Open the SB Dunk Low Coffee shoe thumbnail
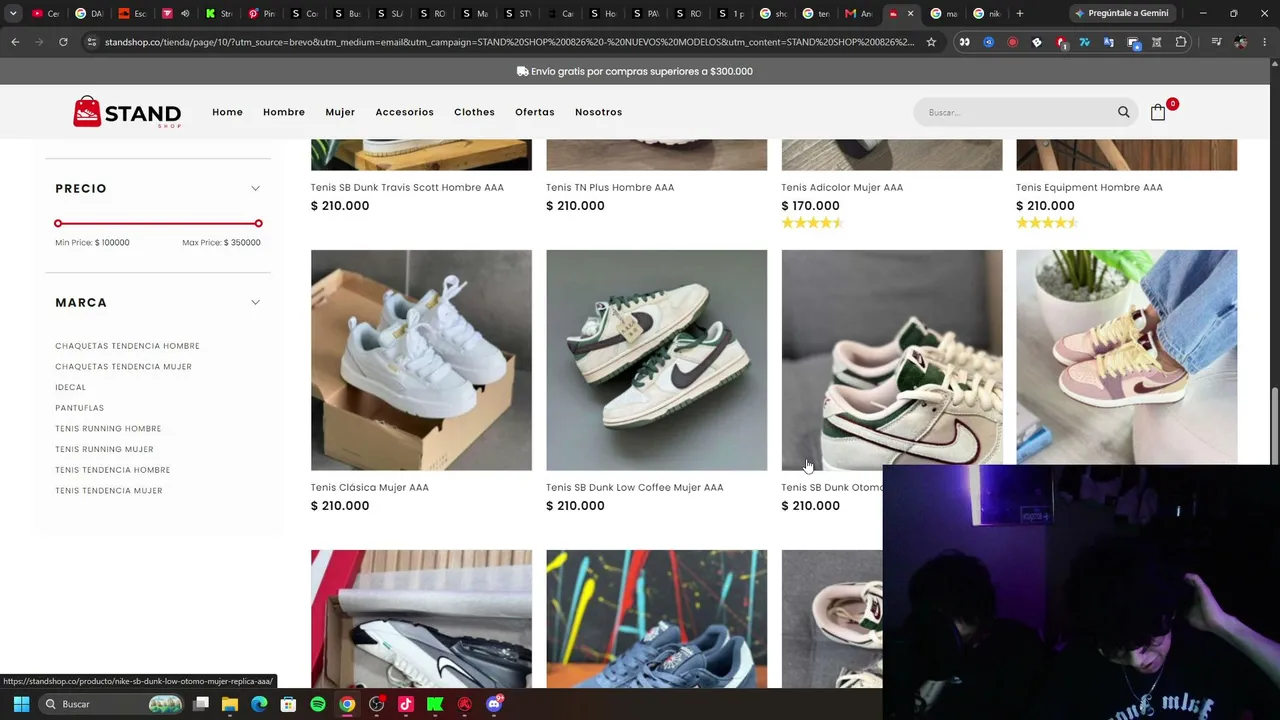The width and height of the screenshot is (1280, 720). point(656,360)
